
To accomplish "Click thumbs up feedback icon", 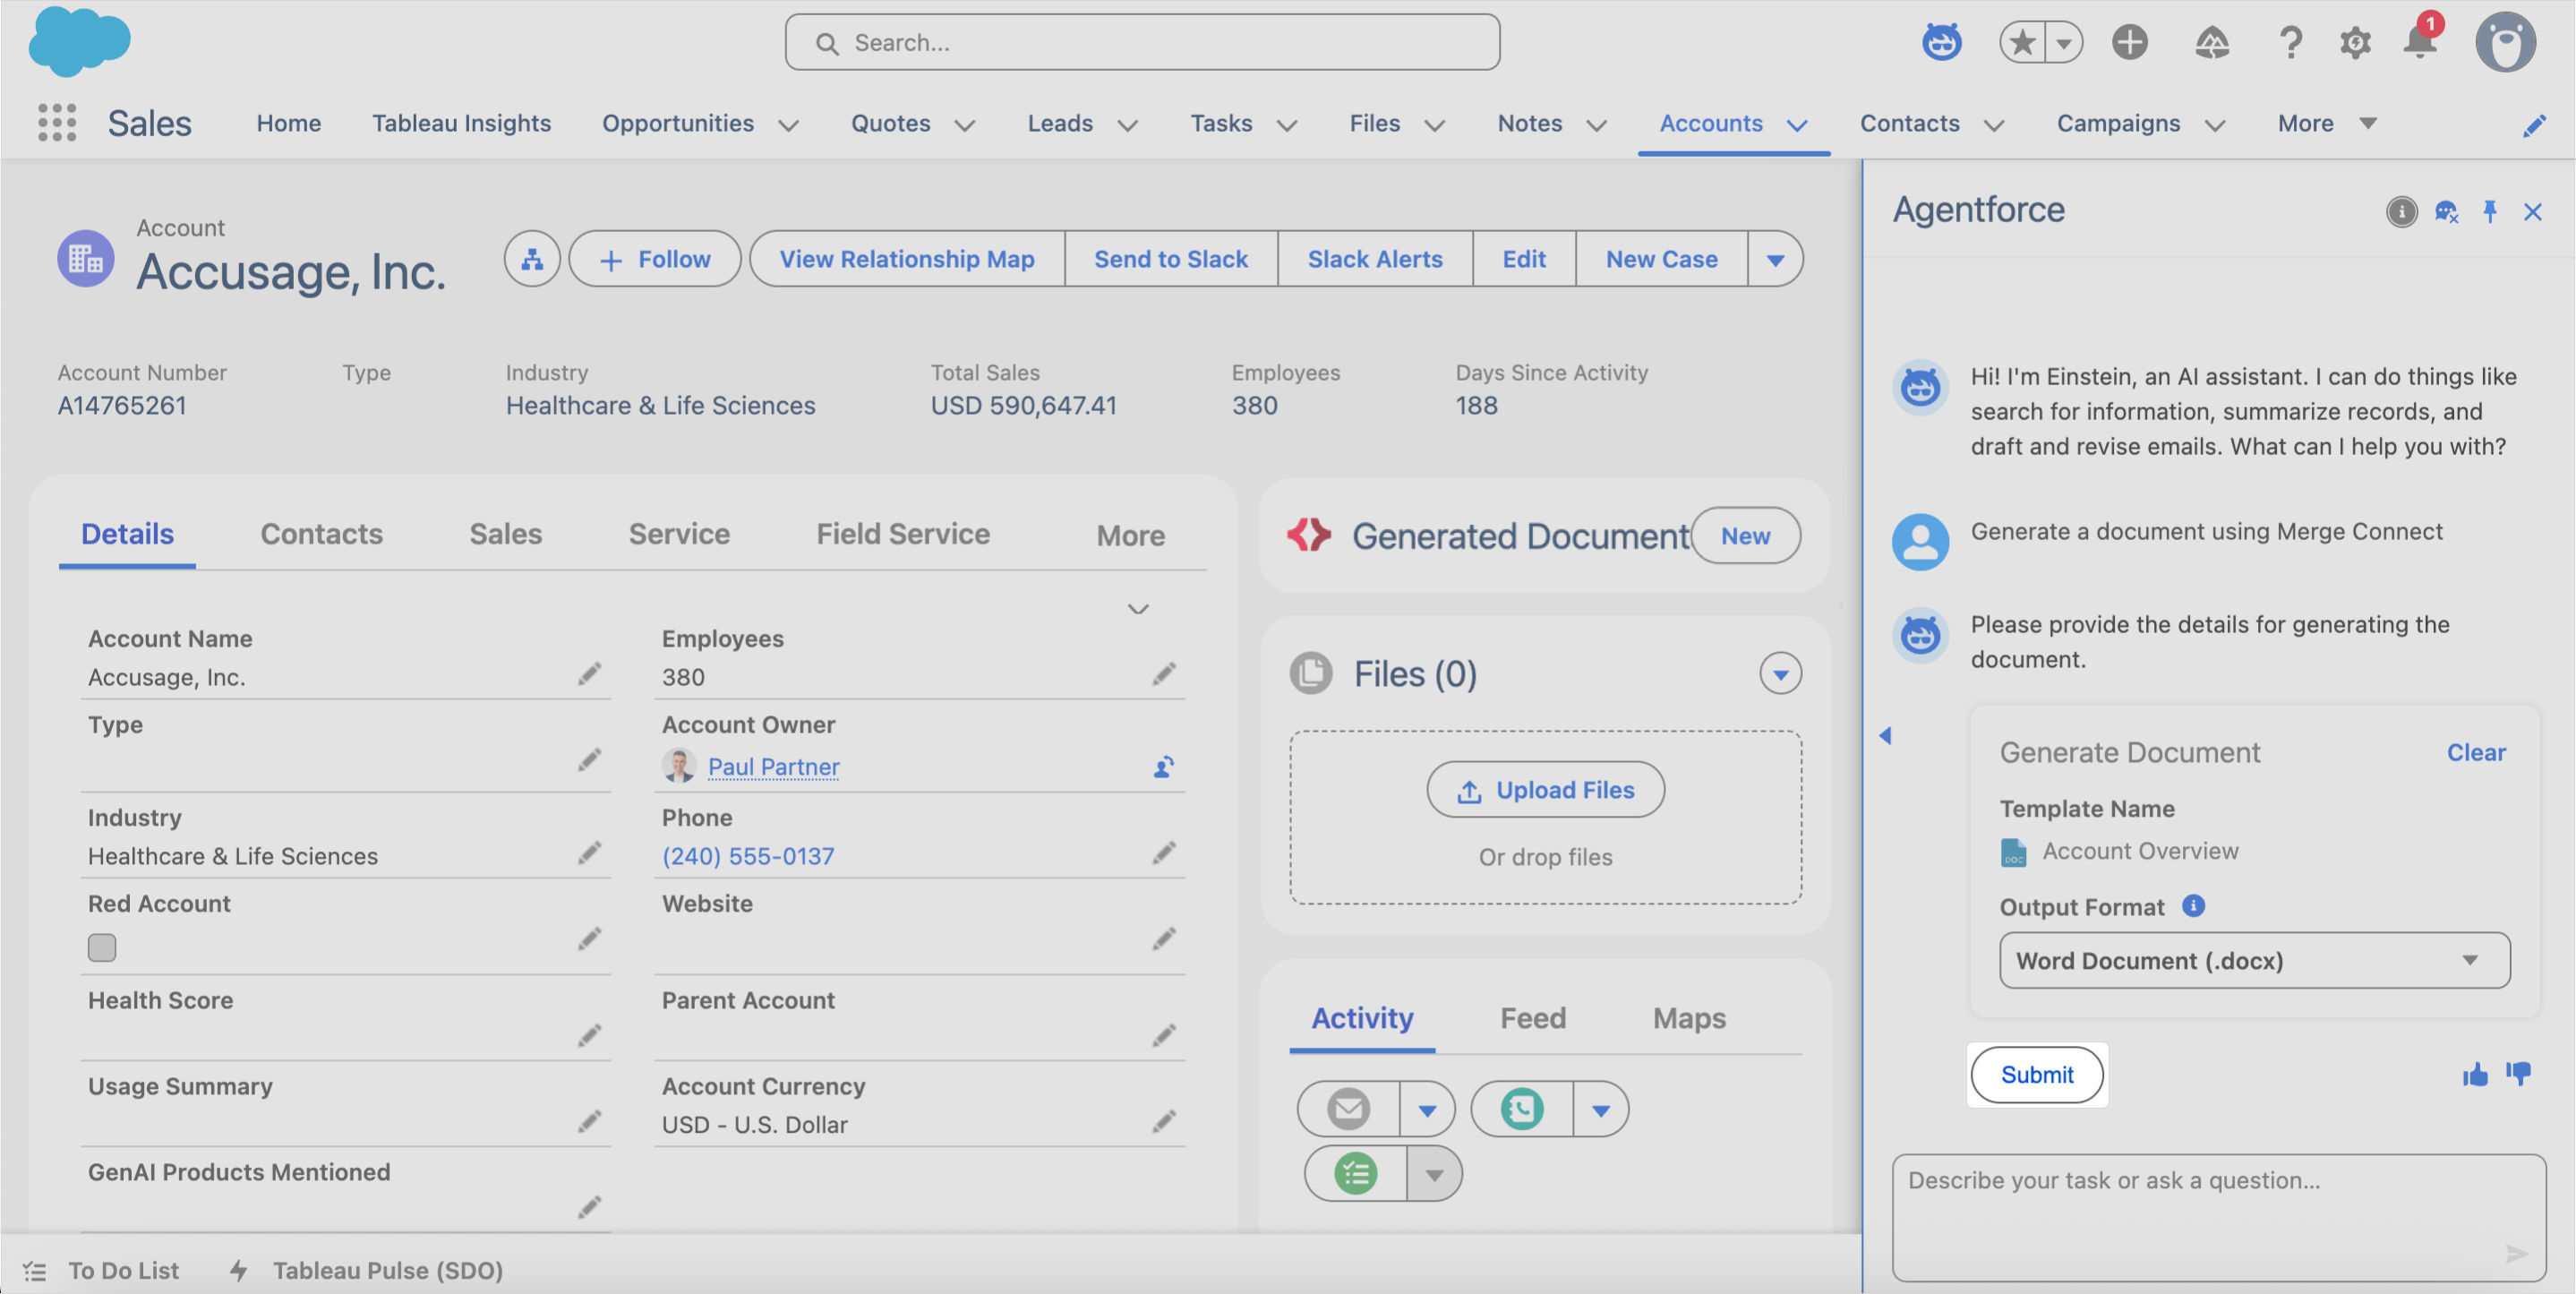I will coord(2475,1074).
